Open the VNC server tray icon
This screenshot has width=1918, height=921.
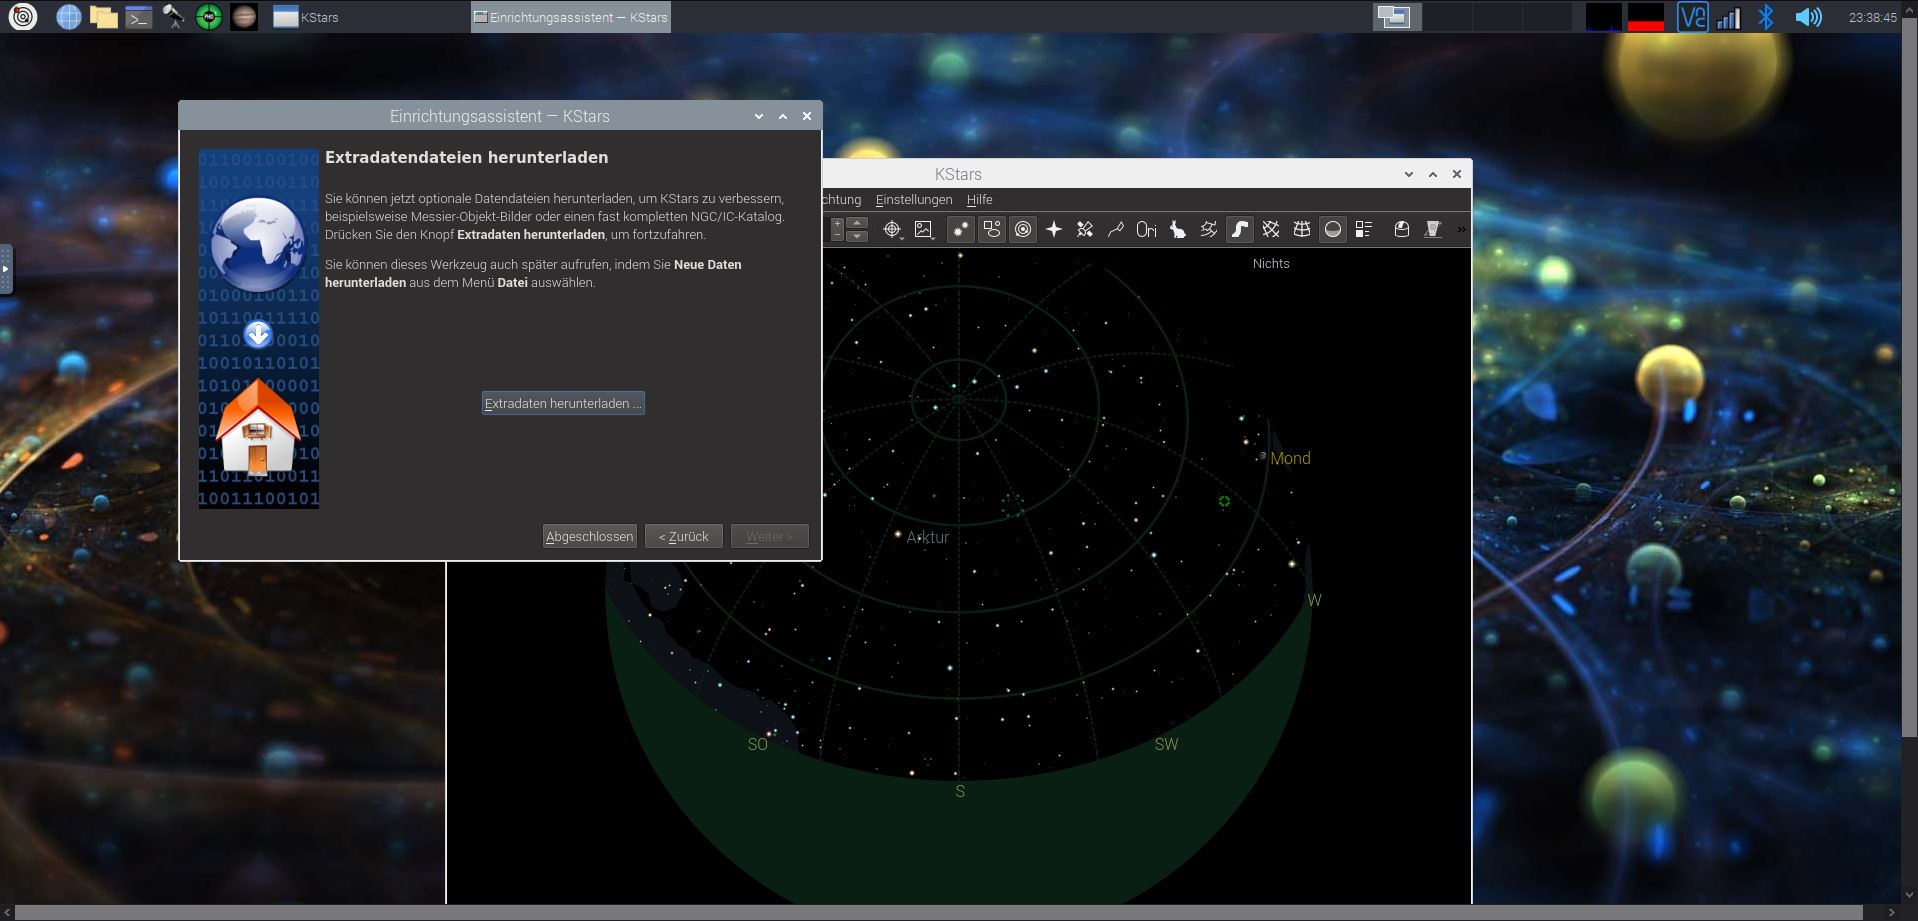[x=1692, y=17]
